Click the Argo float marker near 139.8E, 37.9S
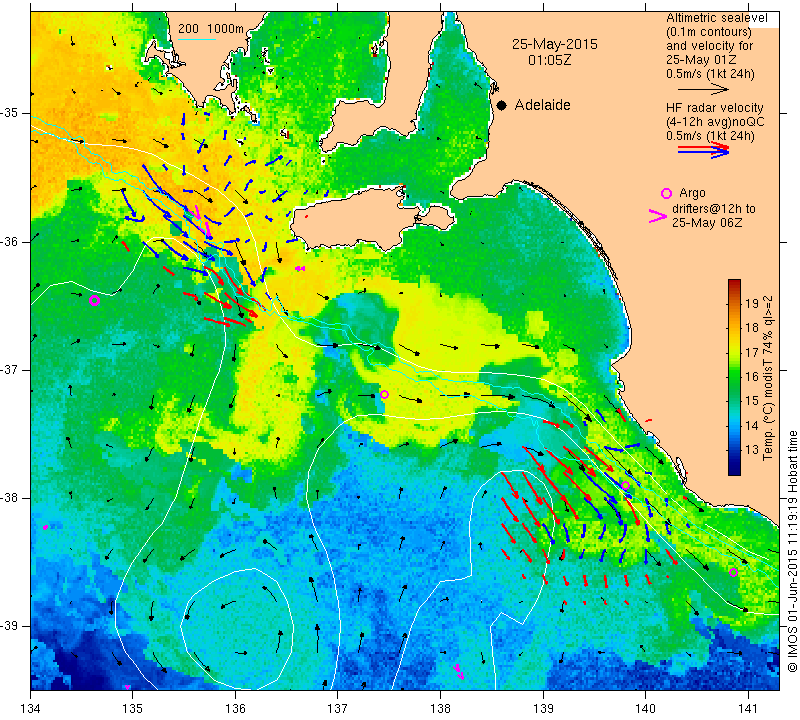 pyautogui.click(x=626, y=485)
